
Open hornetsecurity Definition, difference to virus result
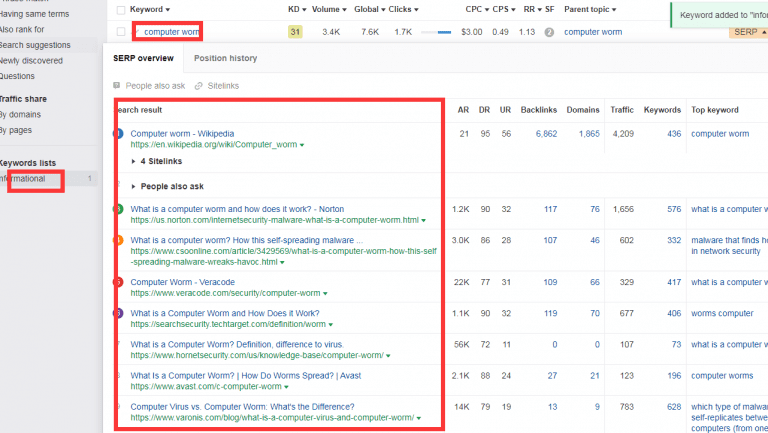tap(237, 345)
